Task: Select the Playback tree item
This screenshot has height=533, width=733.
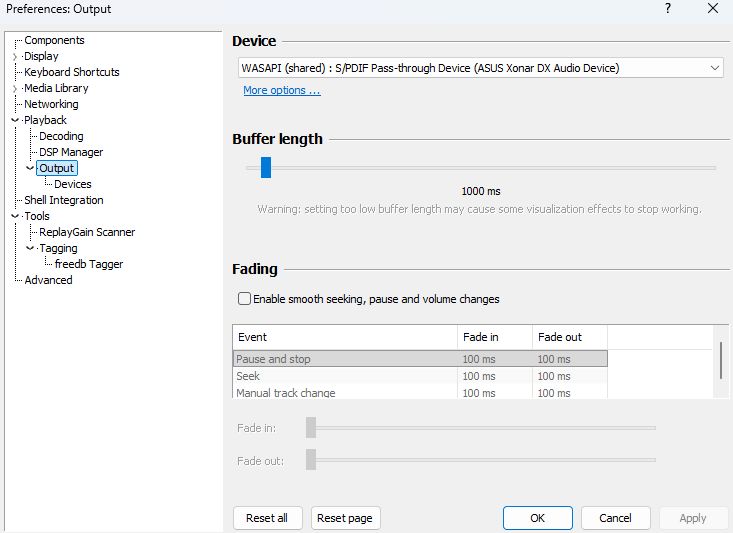Action: point(45,120)
